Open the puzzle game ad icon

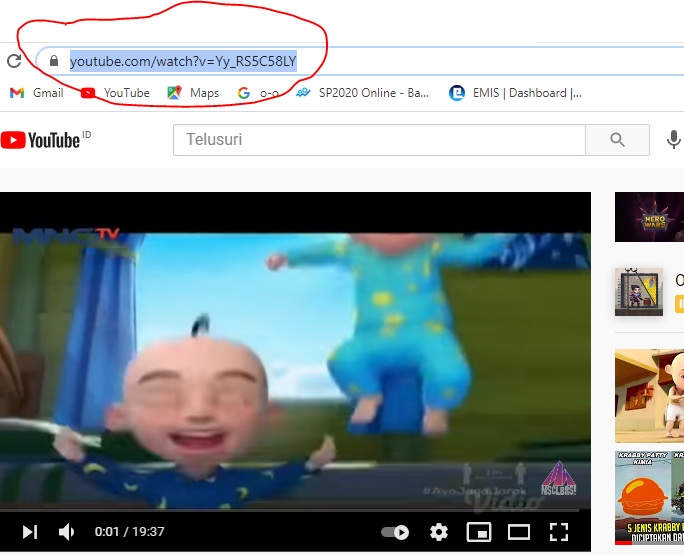click(639, 292)
